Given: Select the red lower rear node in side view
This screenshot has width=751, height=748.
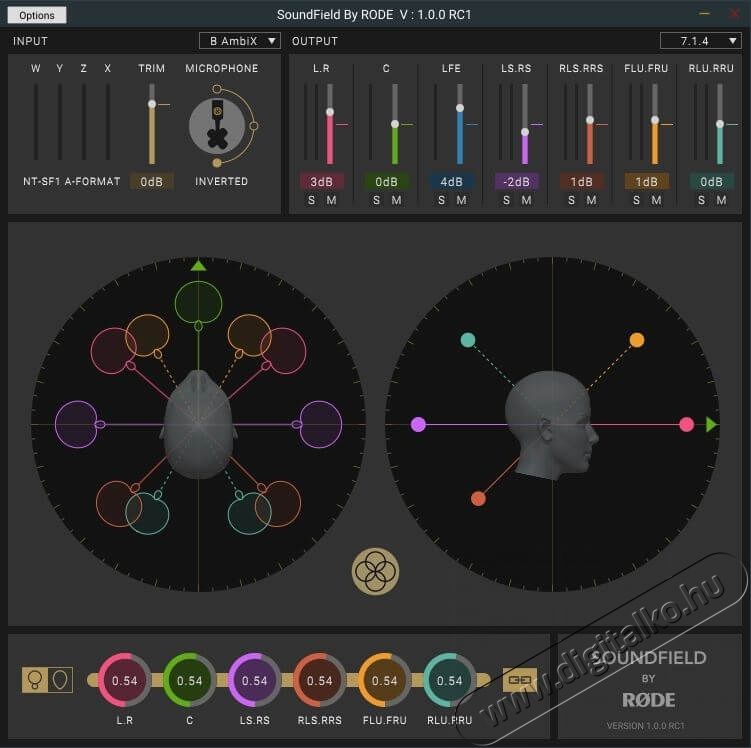Looking at the screenshot, I should coord(478,499).
